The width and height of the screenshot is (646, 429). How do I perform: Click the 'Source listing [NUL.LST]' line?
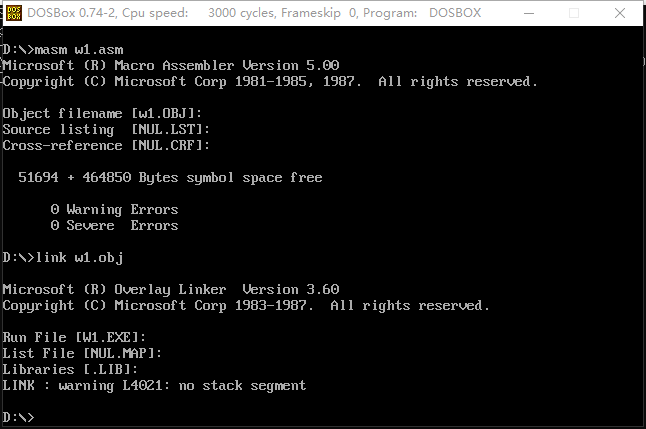[106, 130]
